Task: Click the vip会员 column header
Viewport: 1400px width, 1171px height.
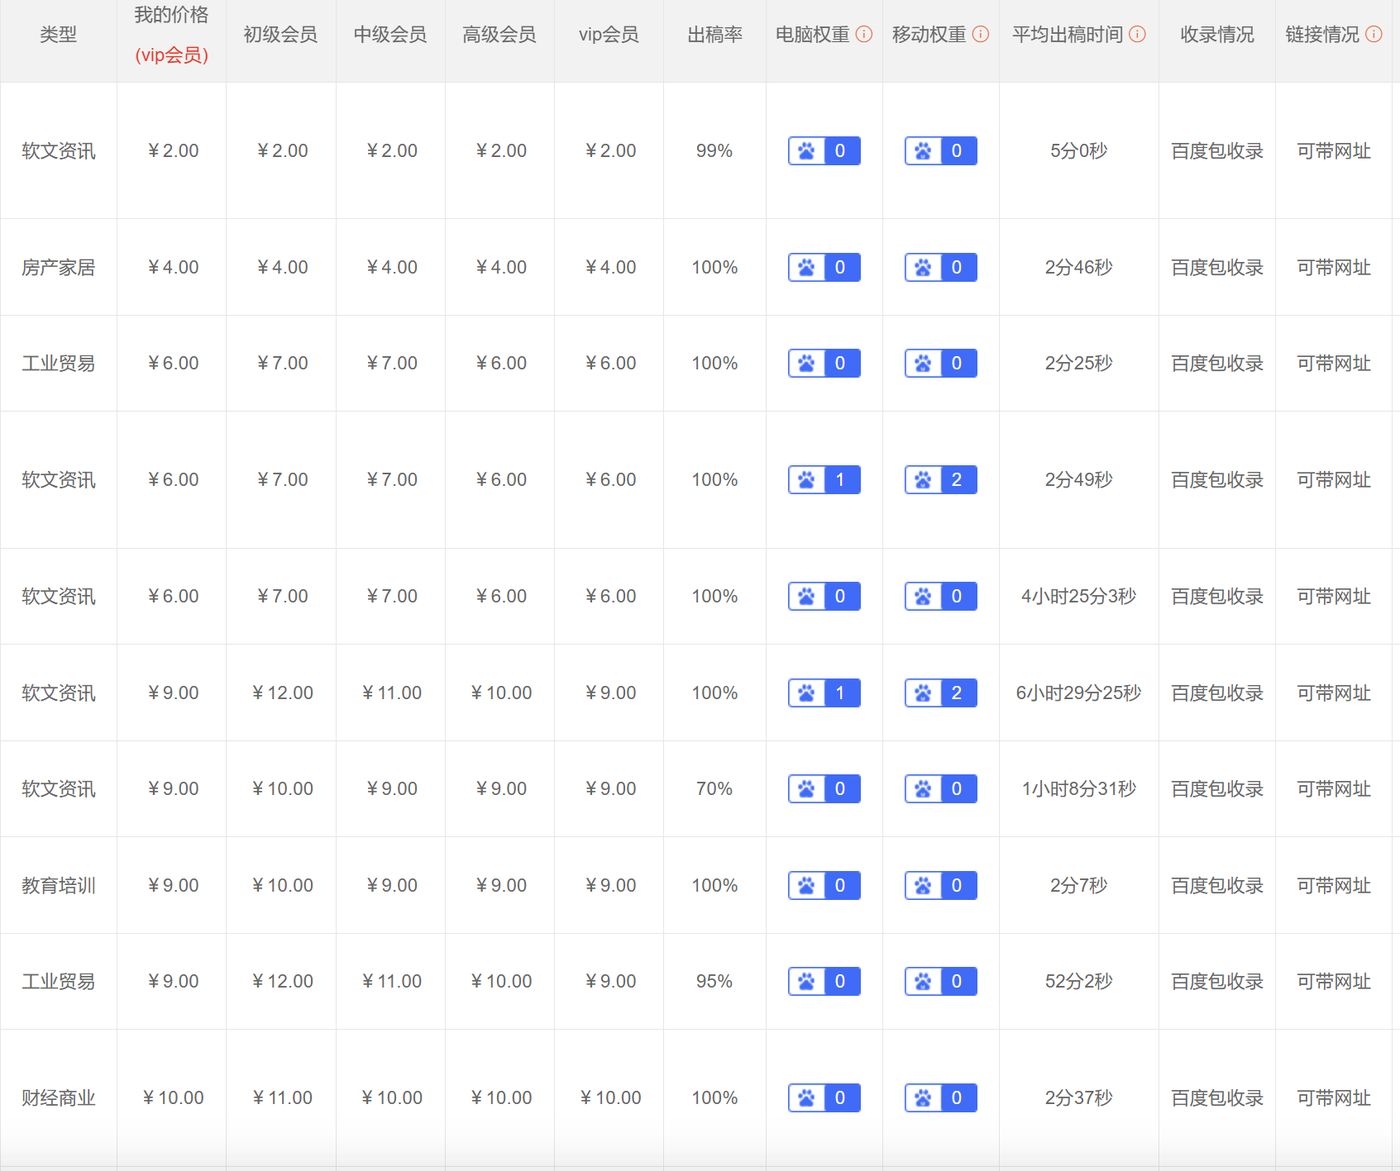Action: coord(609,35)
